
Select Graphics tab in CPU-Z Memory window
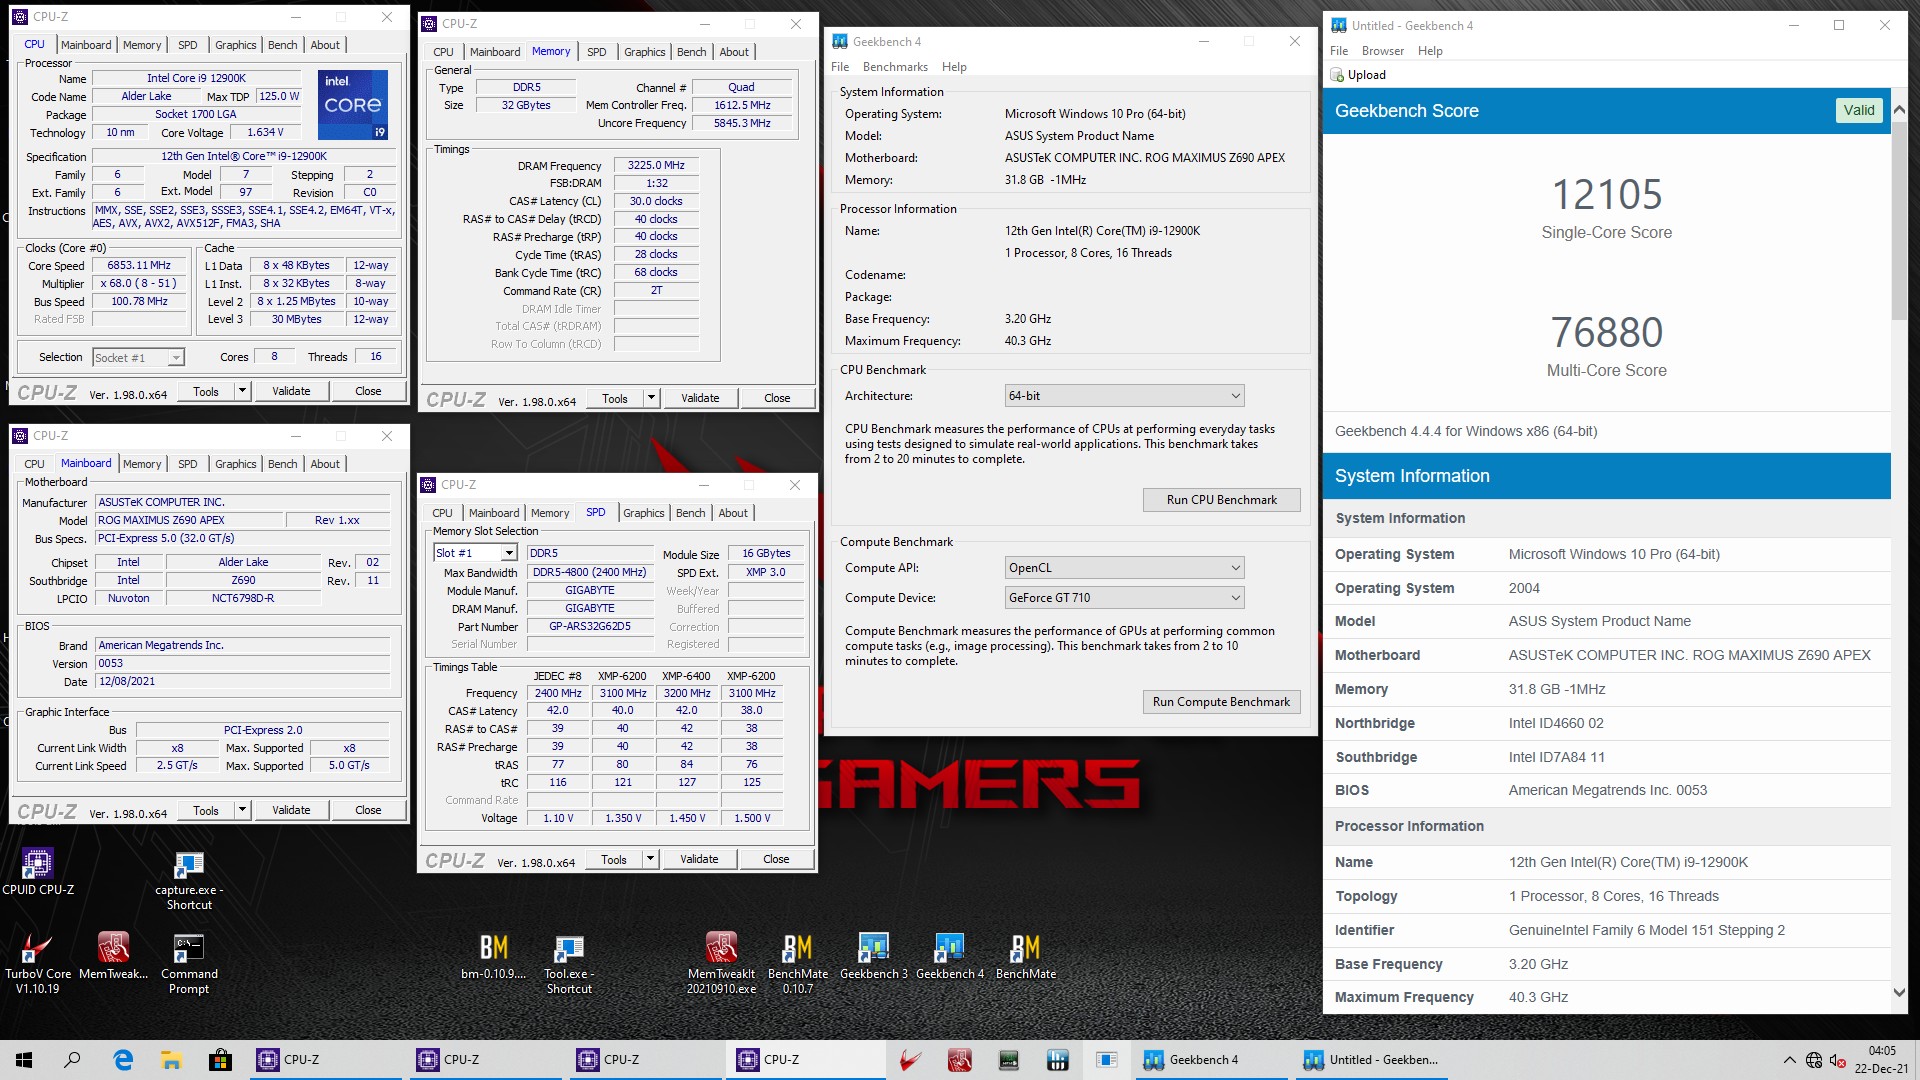[x=644, y=52]
